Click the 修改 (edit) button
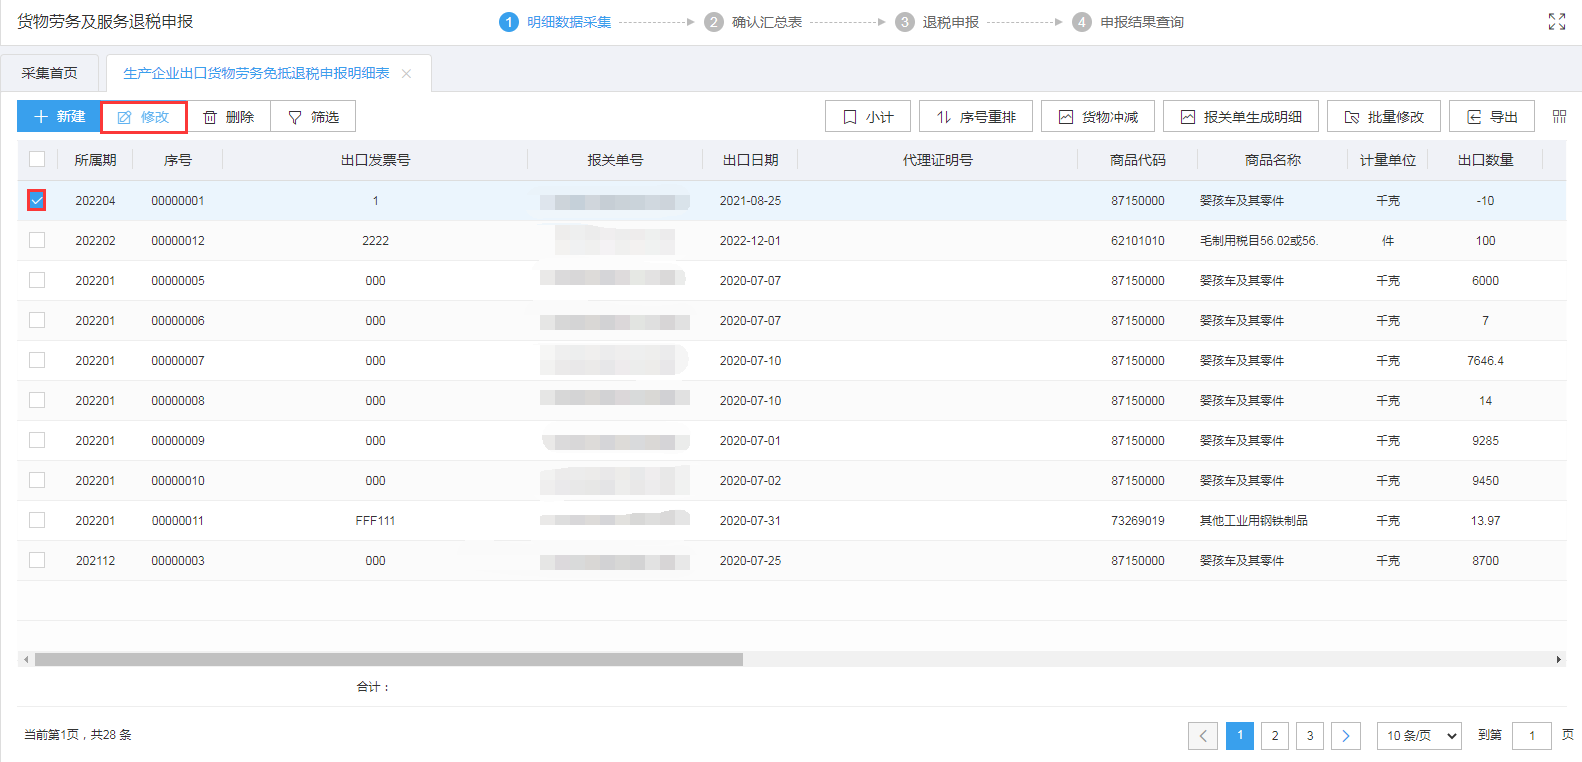This screenshot has height=762, width=1582. [x=144, y=117]
